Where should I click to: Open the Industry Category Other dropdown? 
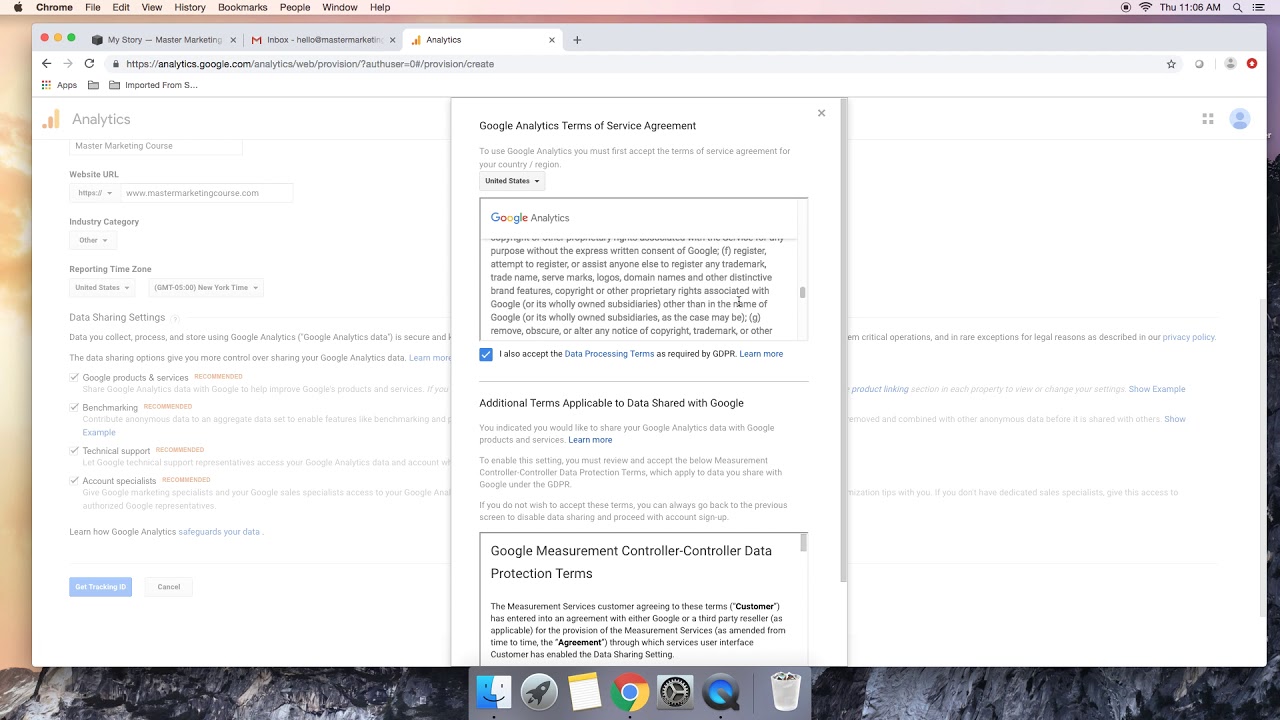pos(93,240)
